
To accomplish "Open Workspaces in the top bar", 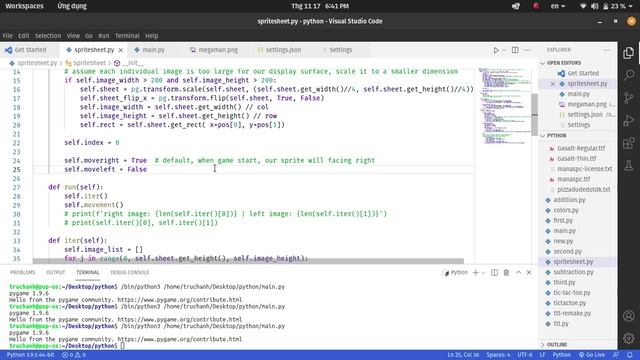I will coord(24,6).
